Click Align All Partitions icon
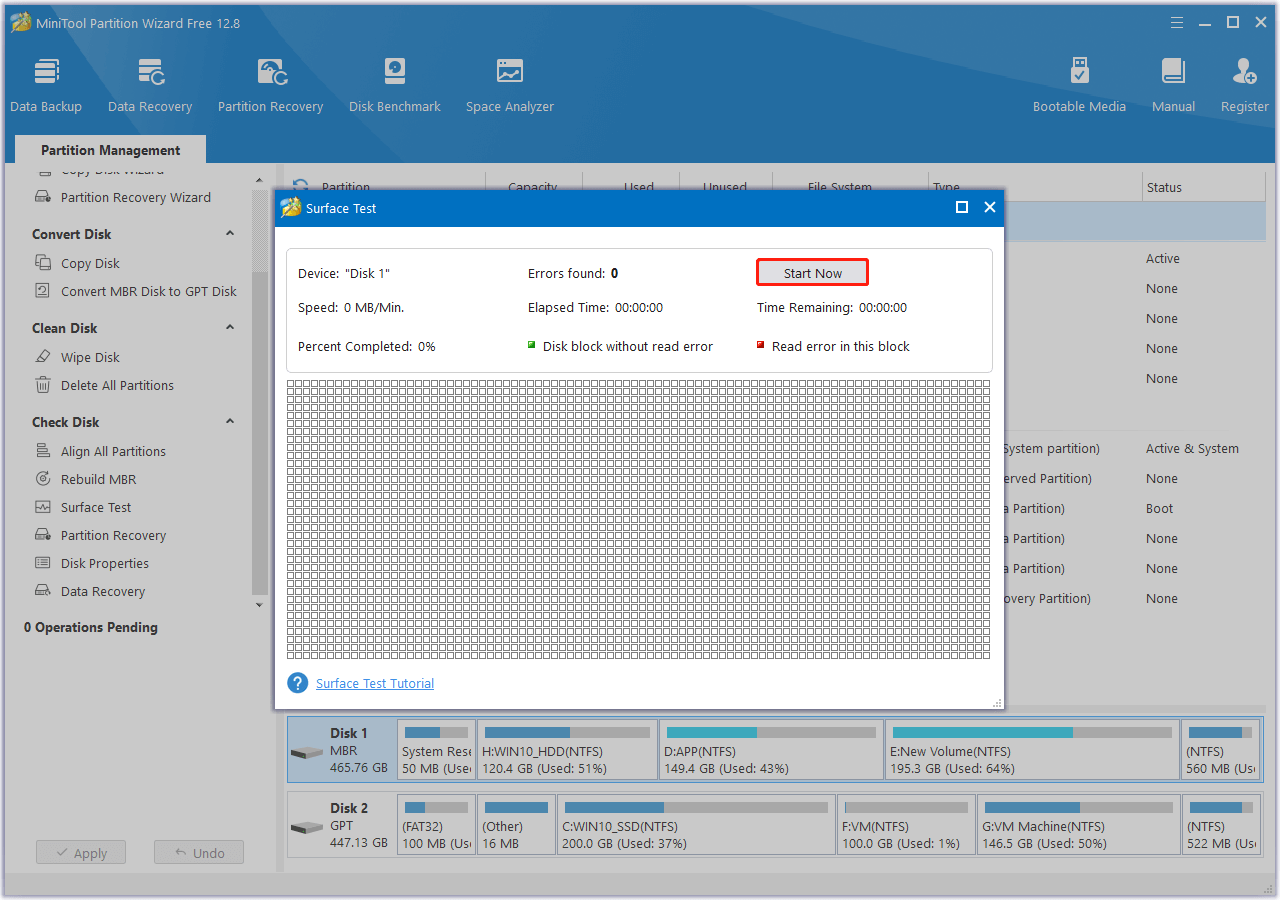 click(x=43, y=451)
